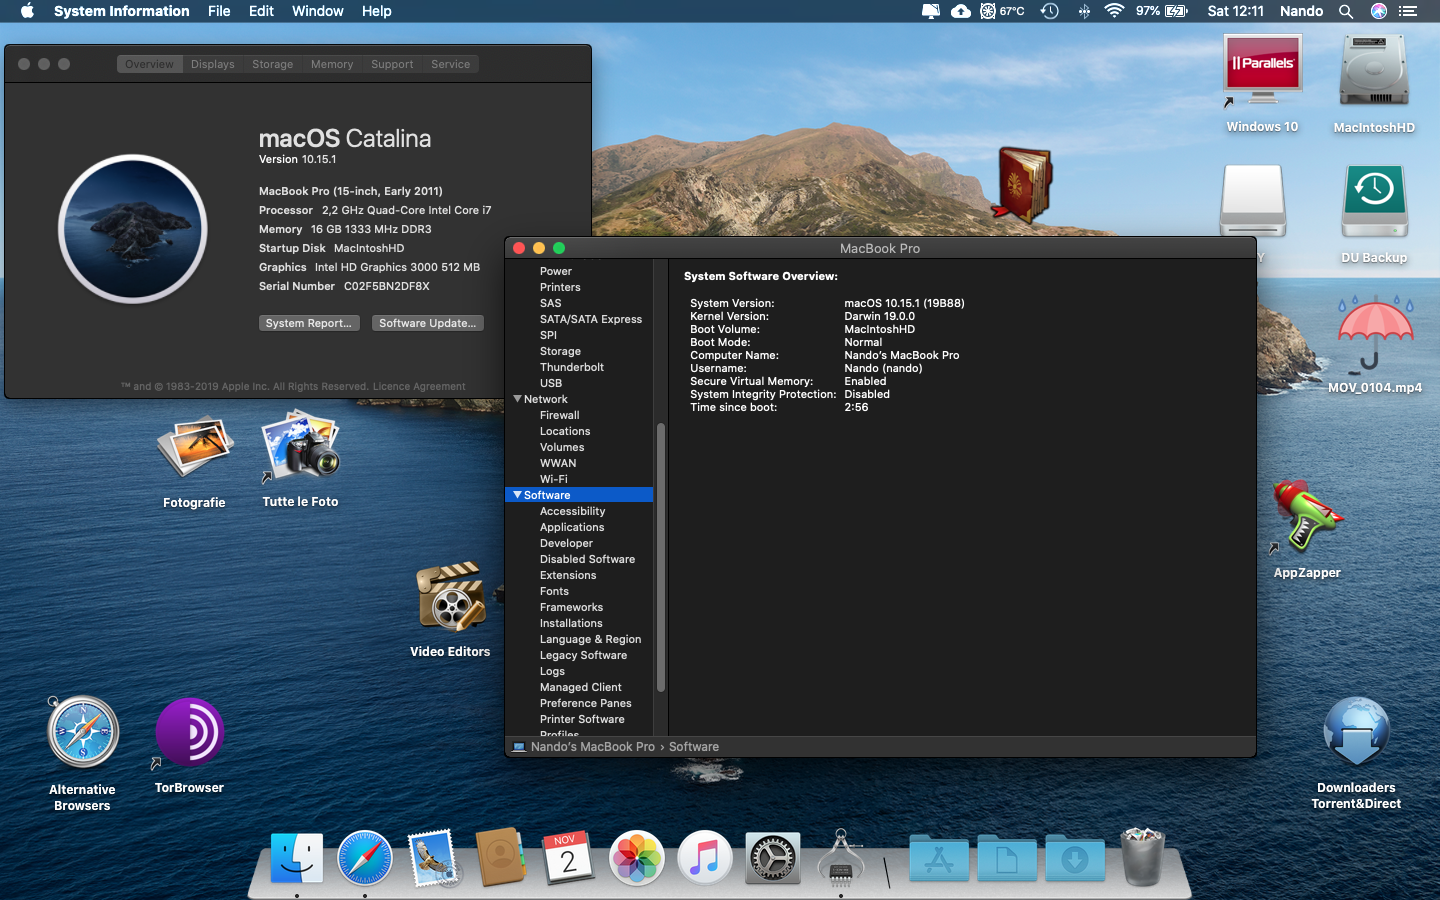1440x900 pixels.
Task: Collapse the Software category triangle
Action: pos(517,495)
